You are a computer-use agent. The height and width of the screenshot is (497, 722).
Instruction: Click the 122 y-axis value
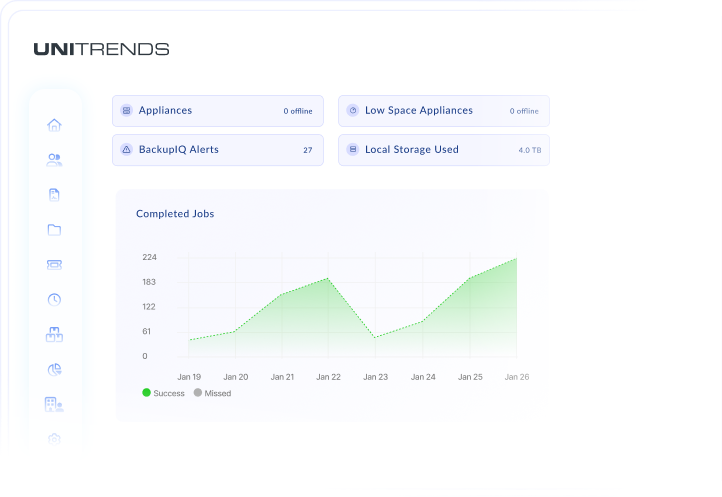click(x=149, y=307)
